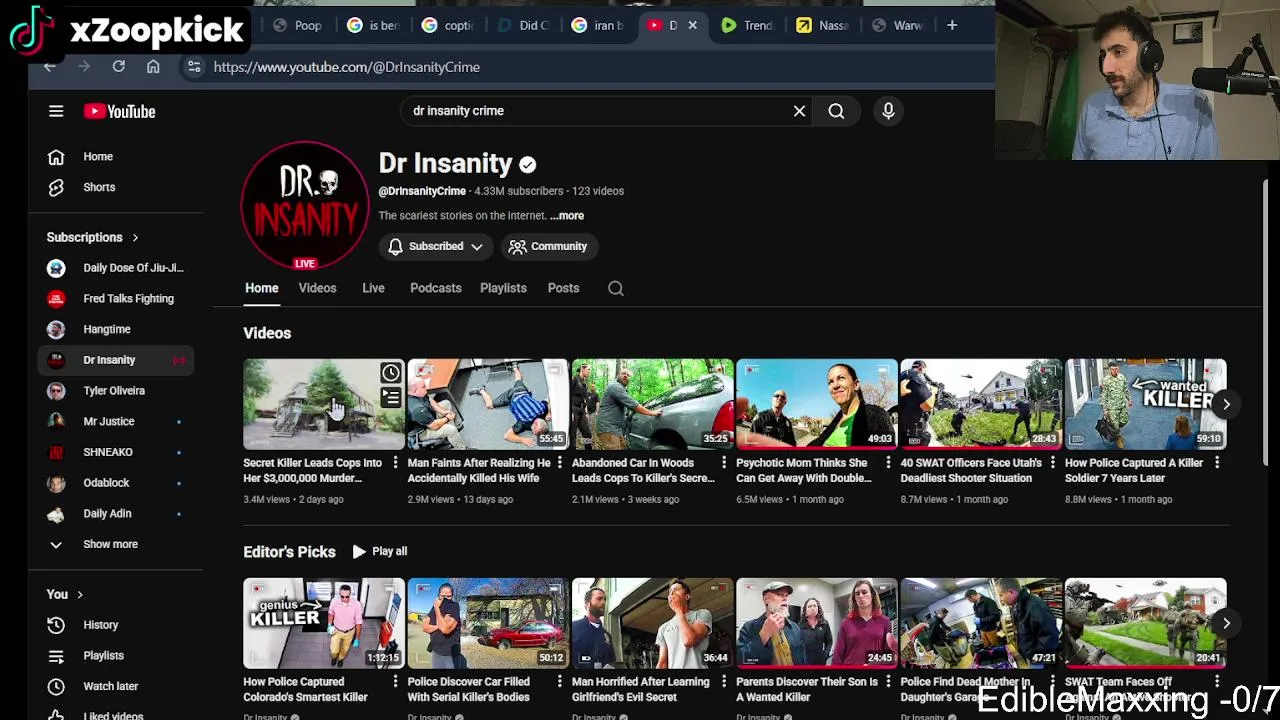Click the Dr Insanity channel avatar
Viewport: 1280px width, 720px height.
(305, 205)
